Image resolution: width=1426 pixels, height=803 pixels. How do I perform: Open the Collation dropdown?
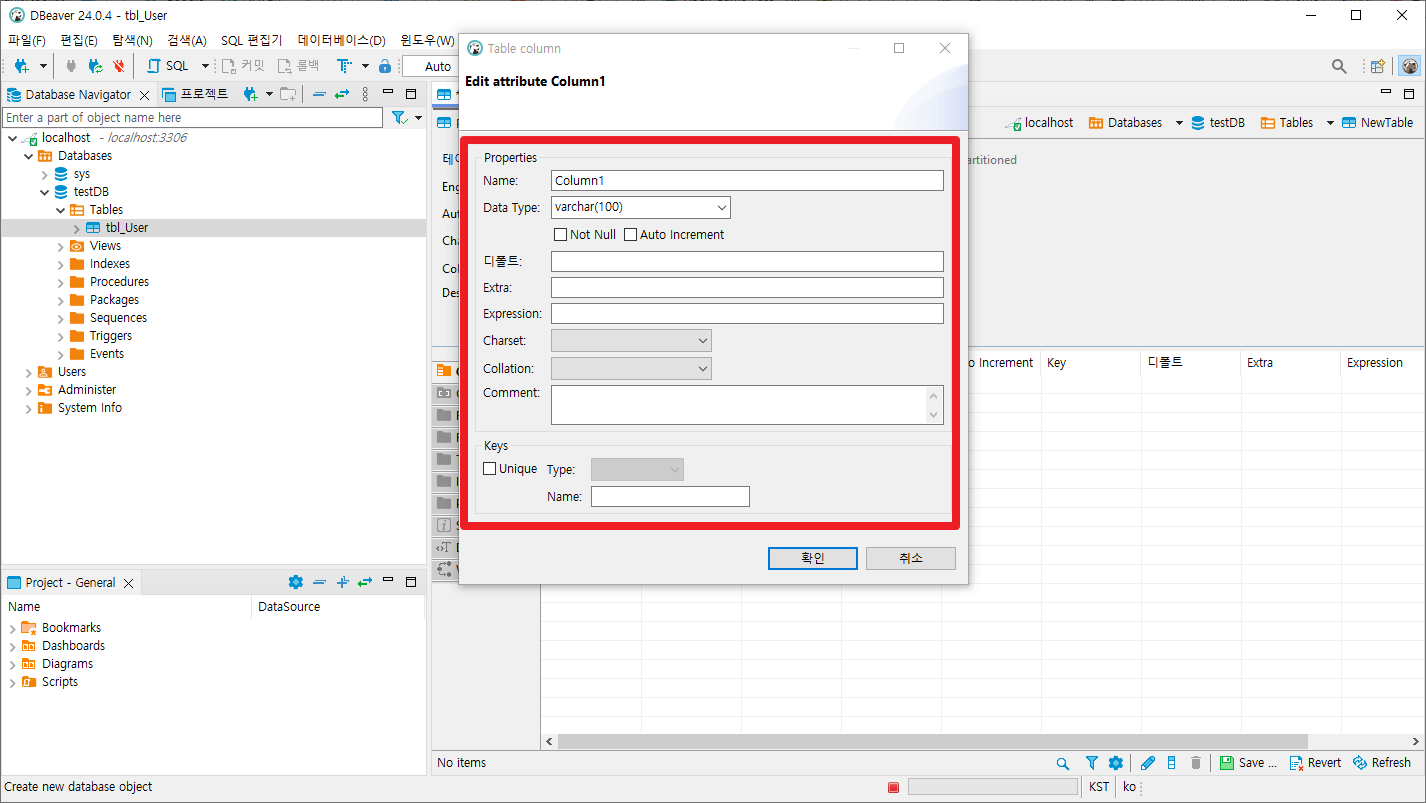(631, 369)
